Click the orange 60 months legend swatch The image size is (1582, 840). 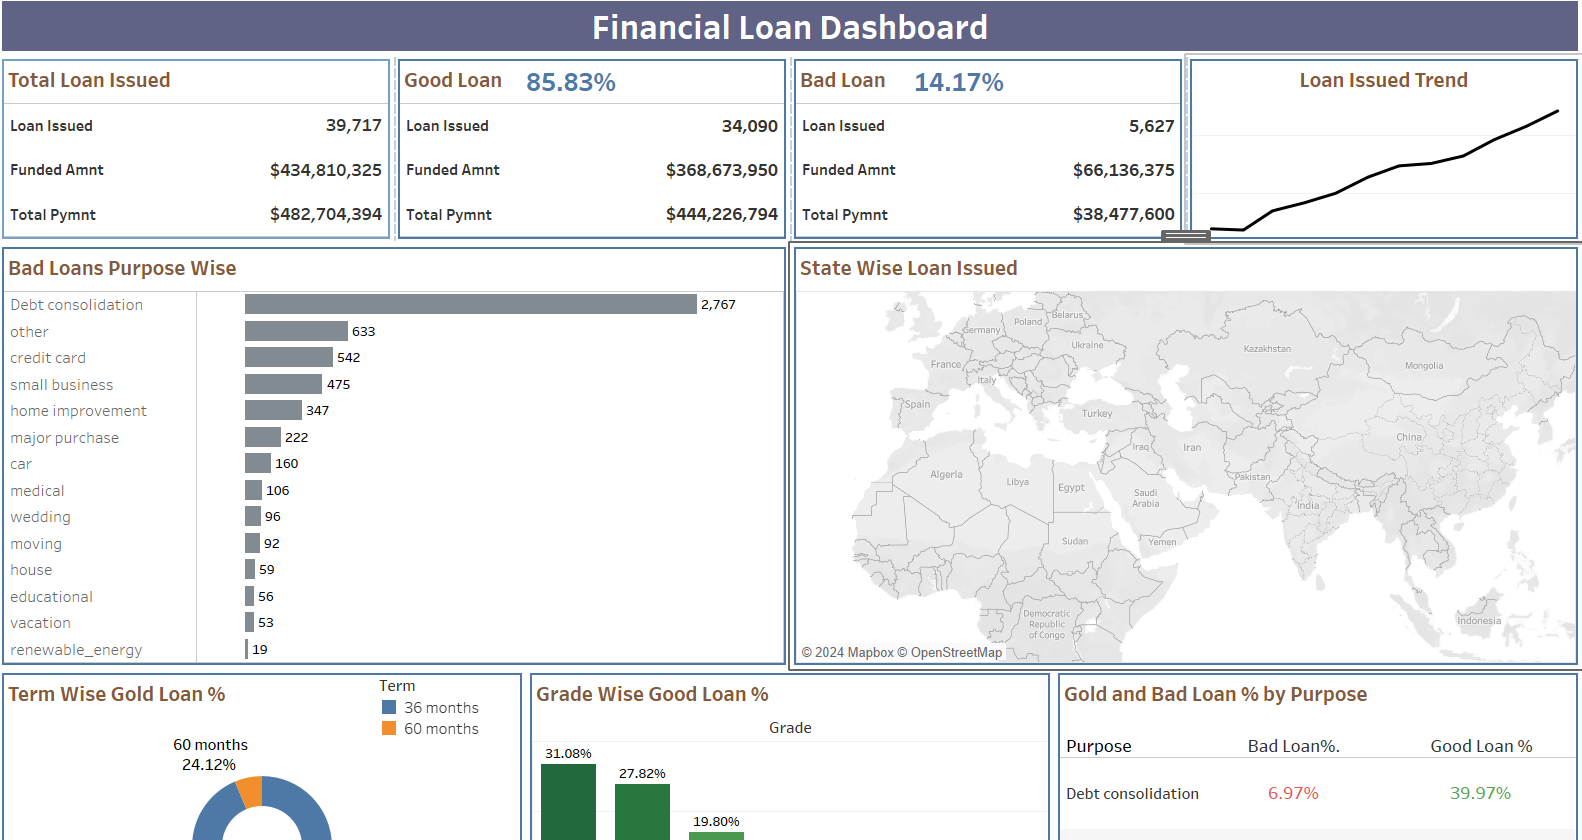click(389, 728)
